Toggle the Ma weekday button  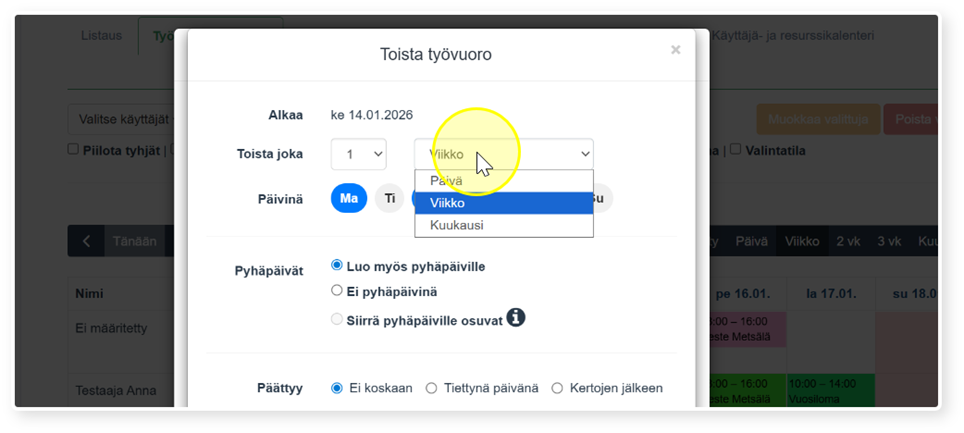pos(349,198)
